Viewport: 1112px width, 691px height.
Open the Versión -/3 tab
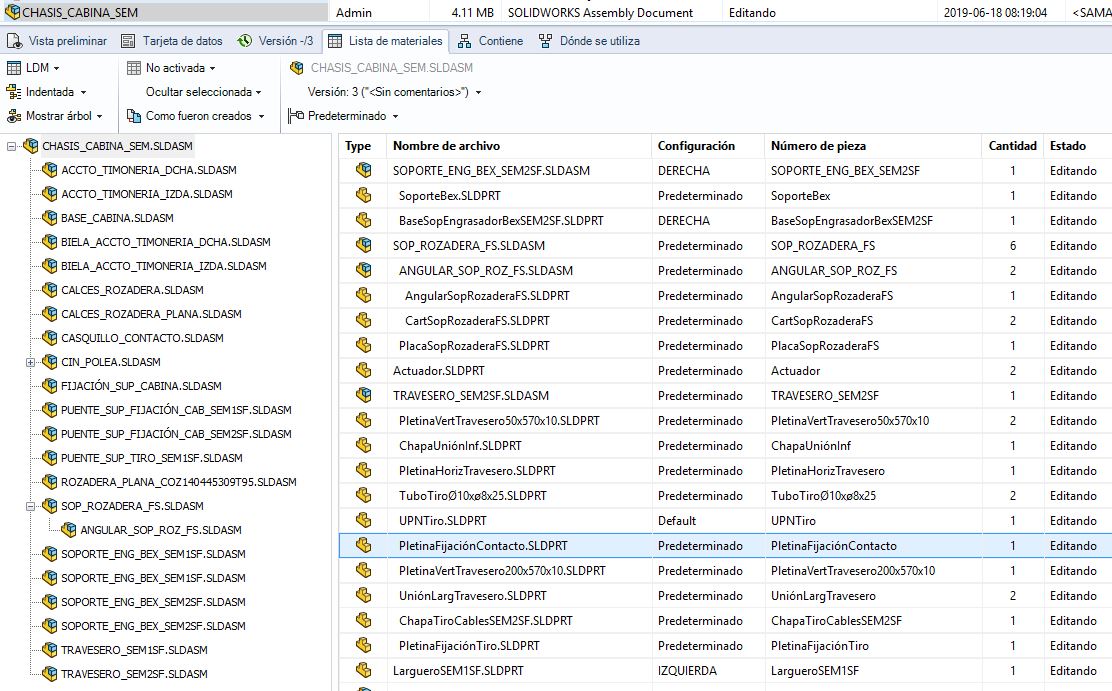coord(275,41)
